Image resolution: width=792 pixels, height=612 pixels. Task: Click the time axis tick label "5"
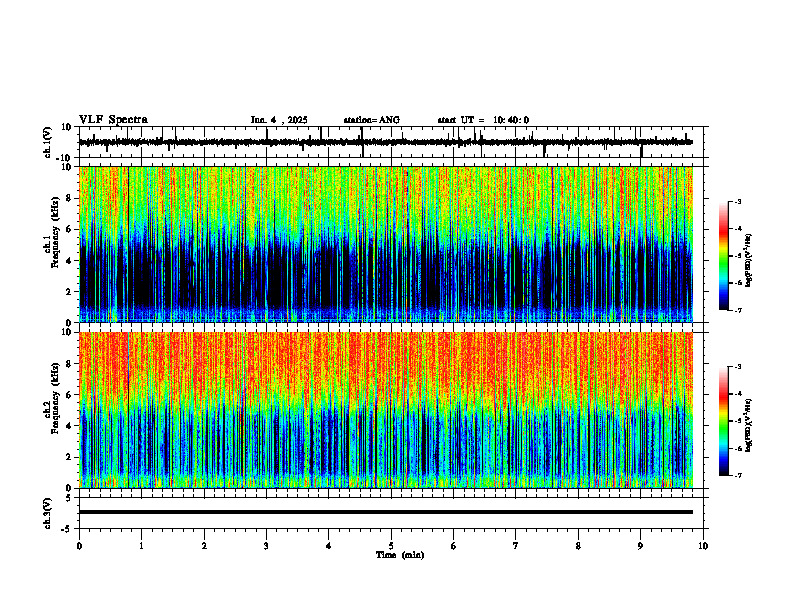coord(391,546)
